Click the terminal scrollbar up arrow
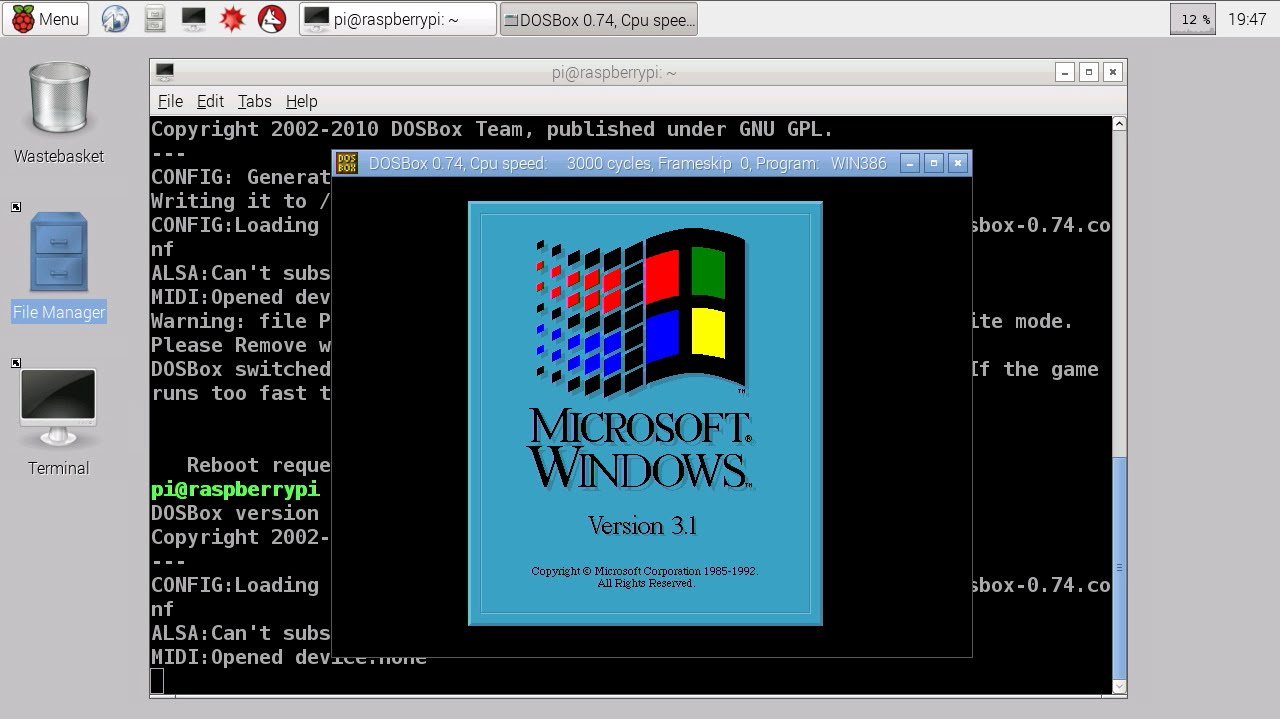This screenshot has width=1280, height=719. pyautogui.click(x=1119, y=124)
